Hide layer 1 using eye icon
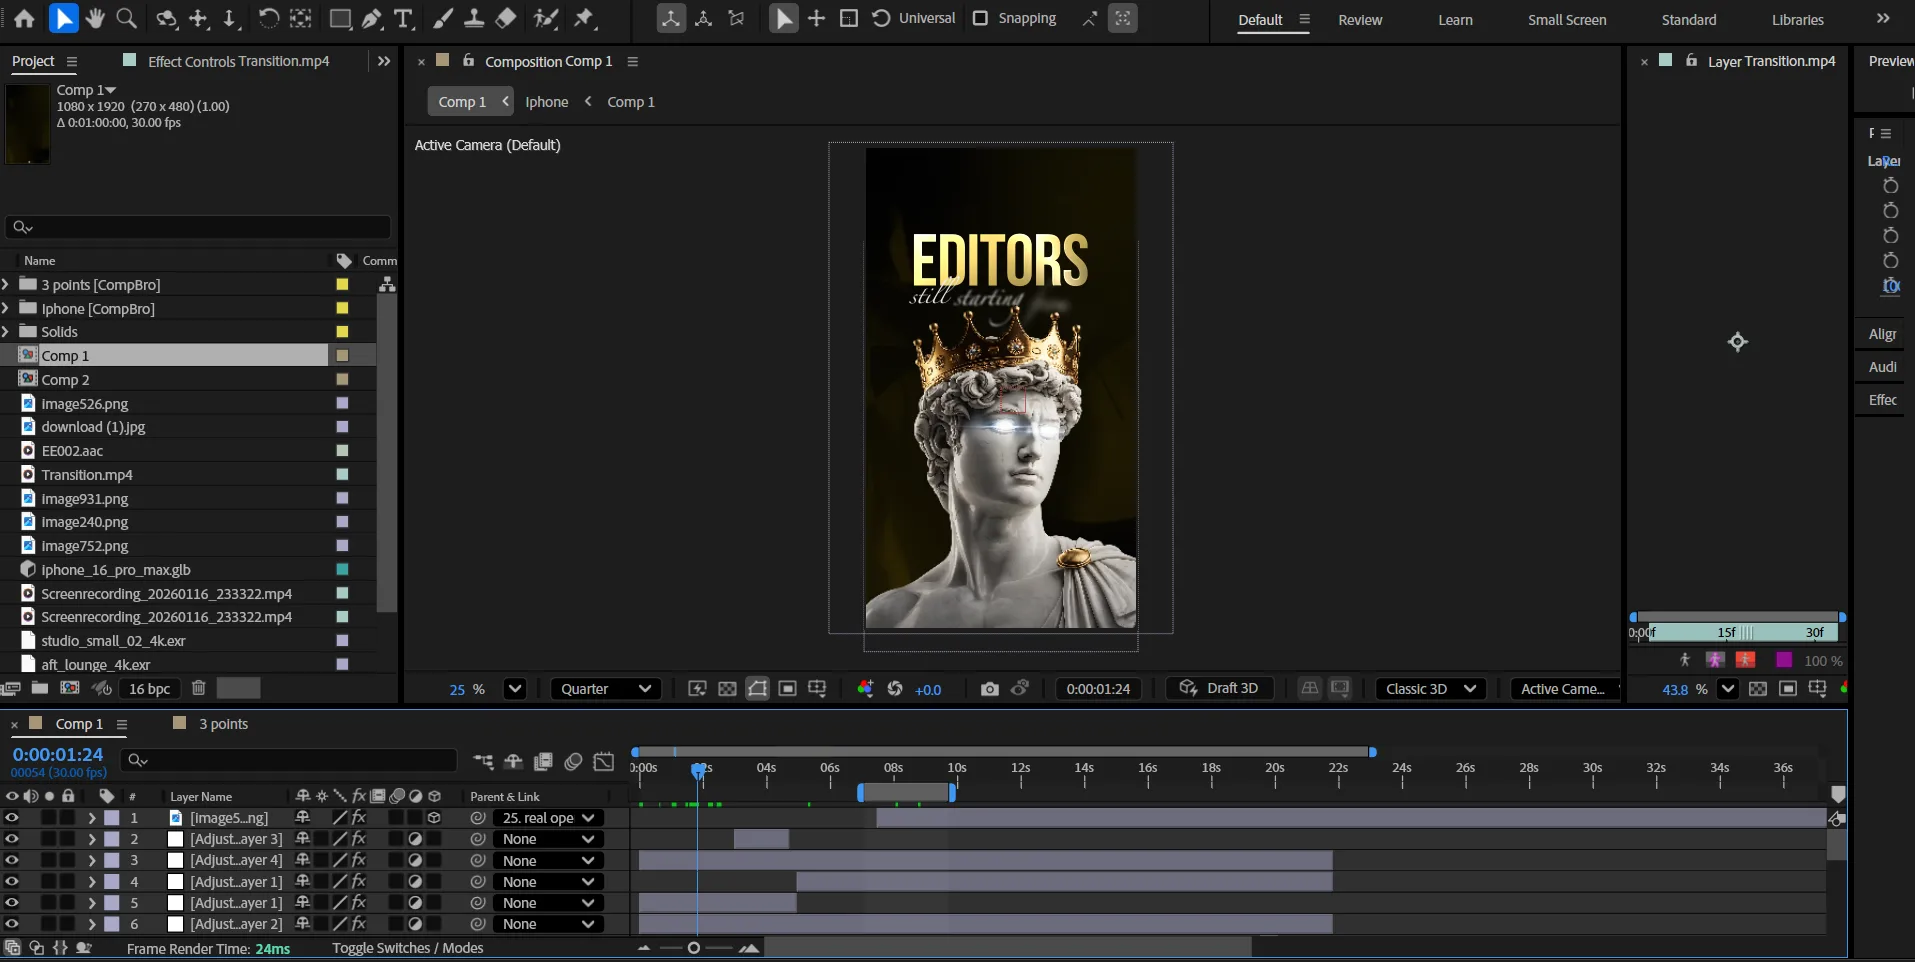The image size is (1915, 962). coord(12,818)
